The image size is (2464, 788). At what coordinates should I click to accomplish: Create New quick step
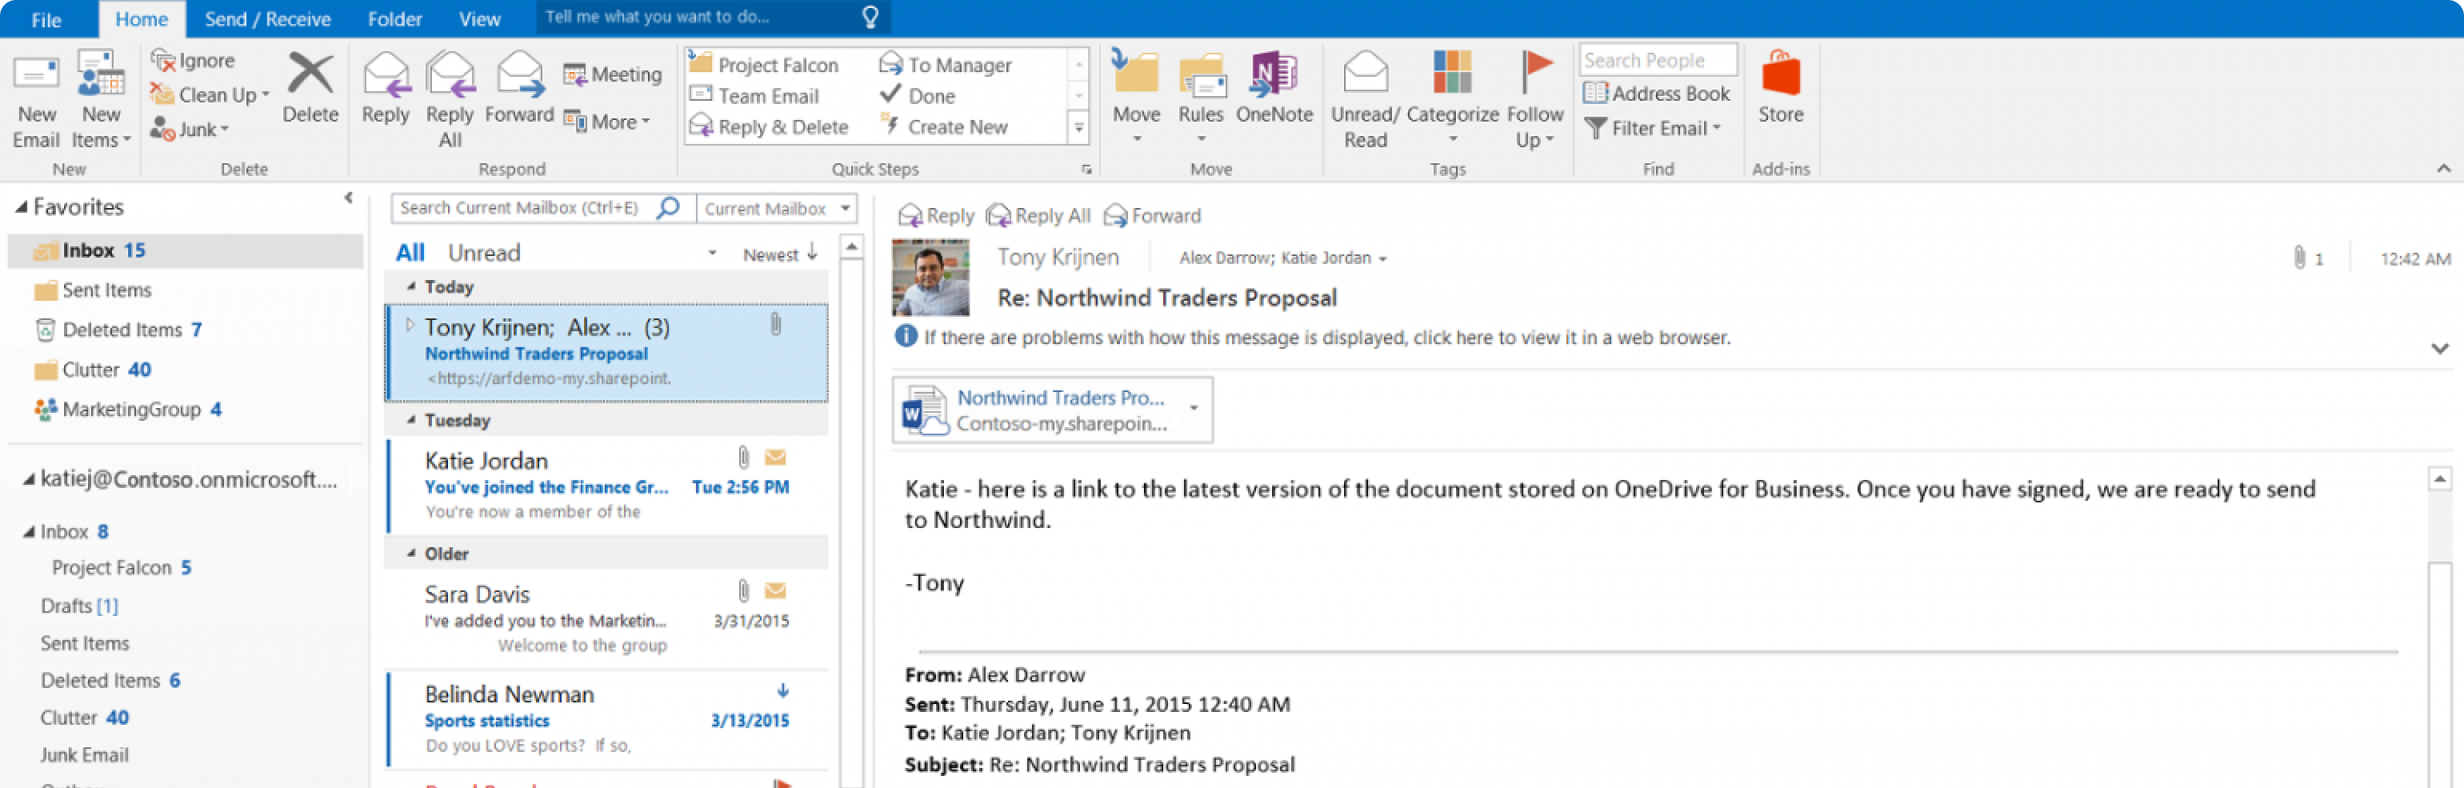[x=944, y=127]
